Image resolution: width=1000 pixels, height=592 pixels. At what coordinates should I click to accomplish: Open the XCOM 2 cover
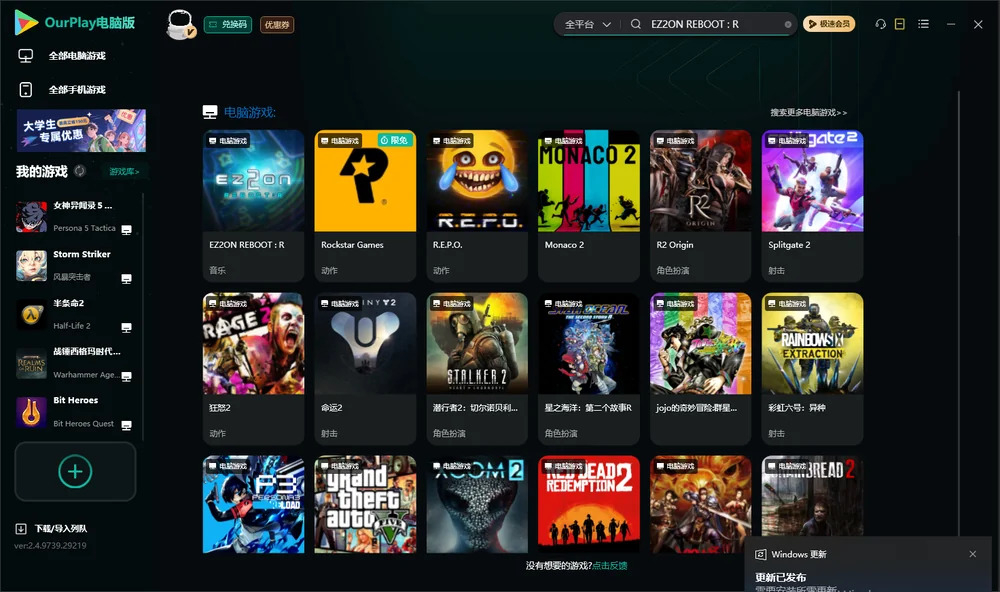[x=477, y=504]
